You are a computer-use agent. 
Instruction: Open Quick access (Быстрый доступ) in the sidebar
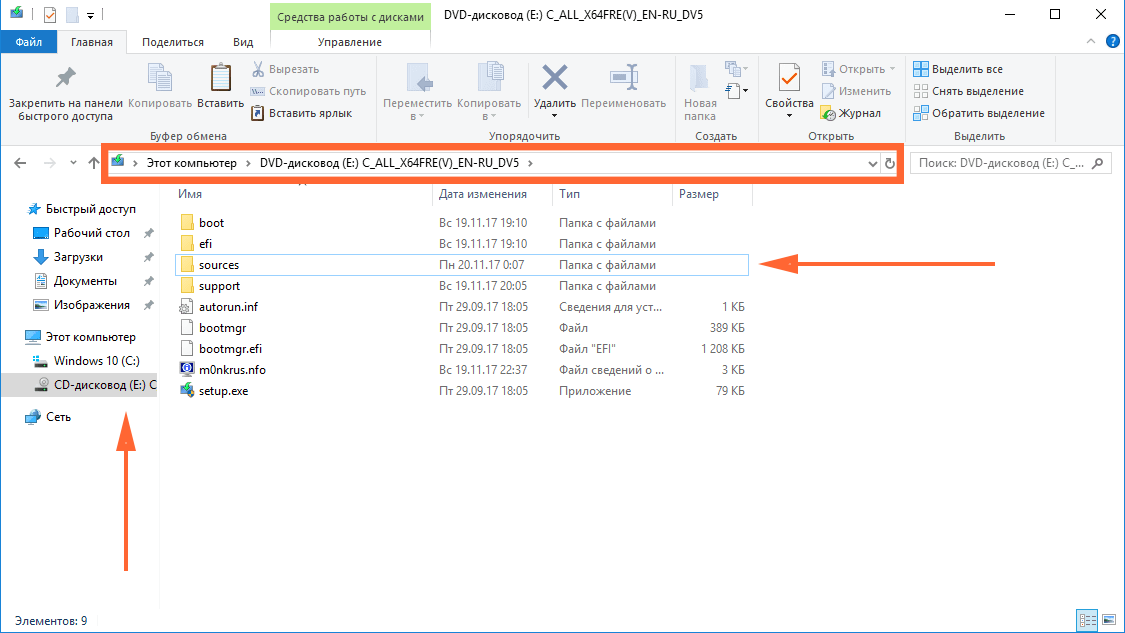[x=90, y=209]
